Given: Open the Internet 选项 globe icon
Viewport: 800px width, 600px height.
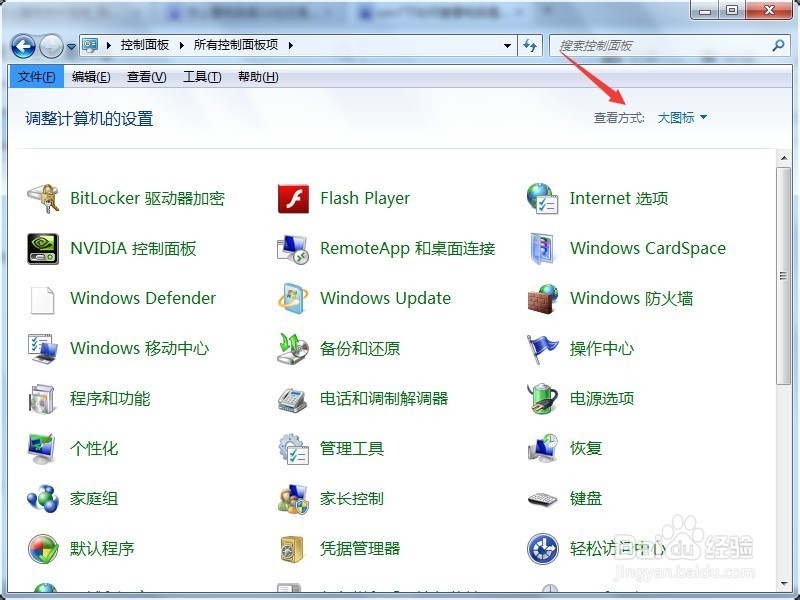Looking at the screenshot, I should tap(542, 198).
